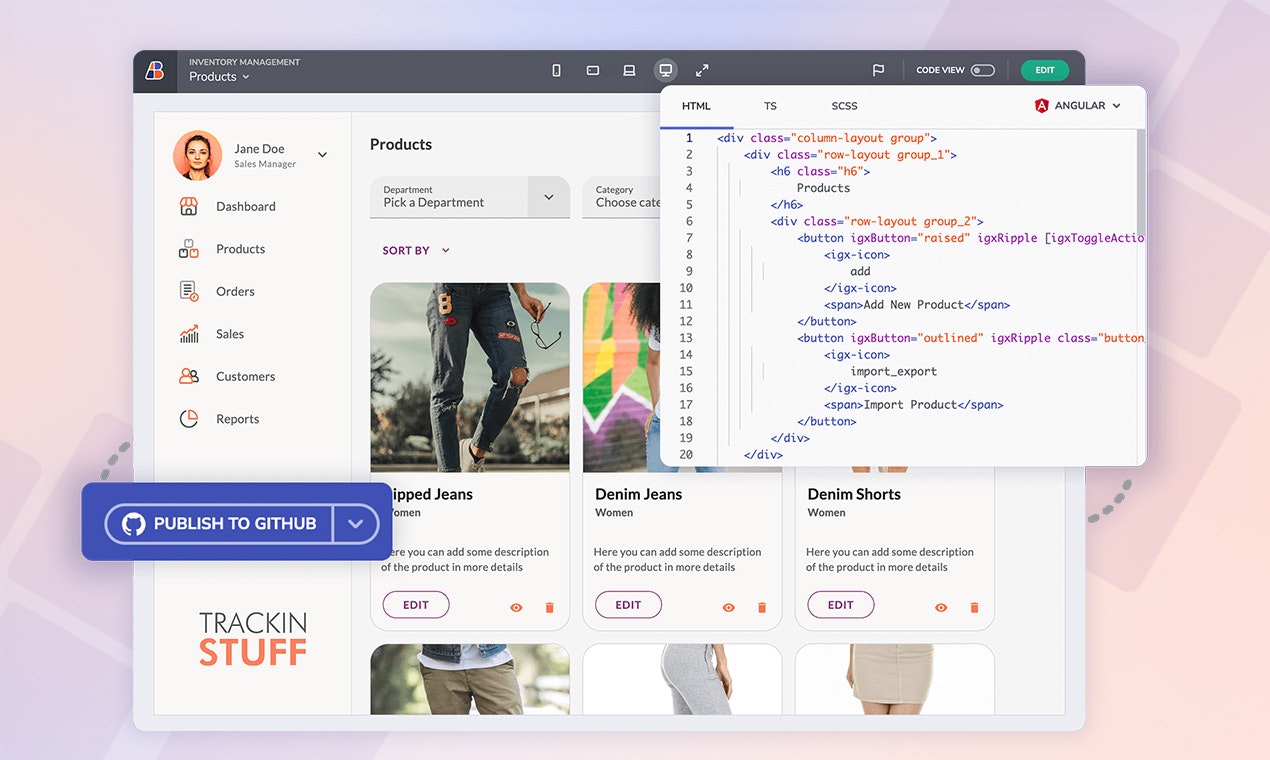Open Dashboard from the sidebar
Screen dimensions: 1270x760
click(246, 206)
